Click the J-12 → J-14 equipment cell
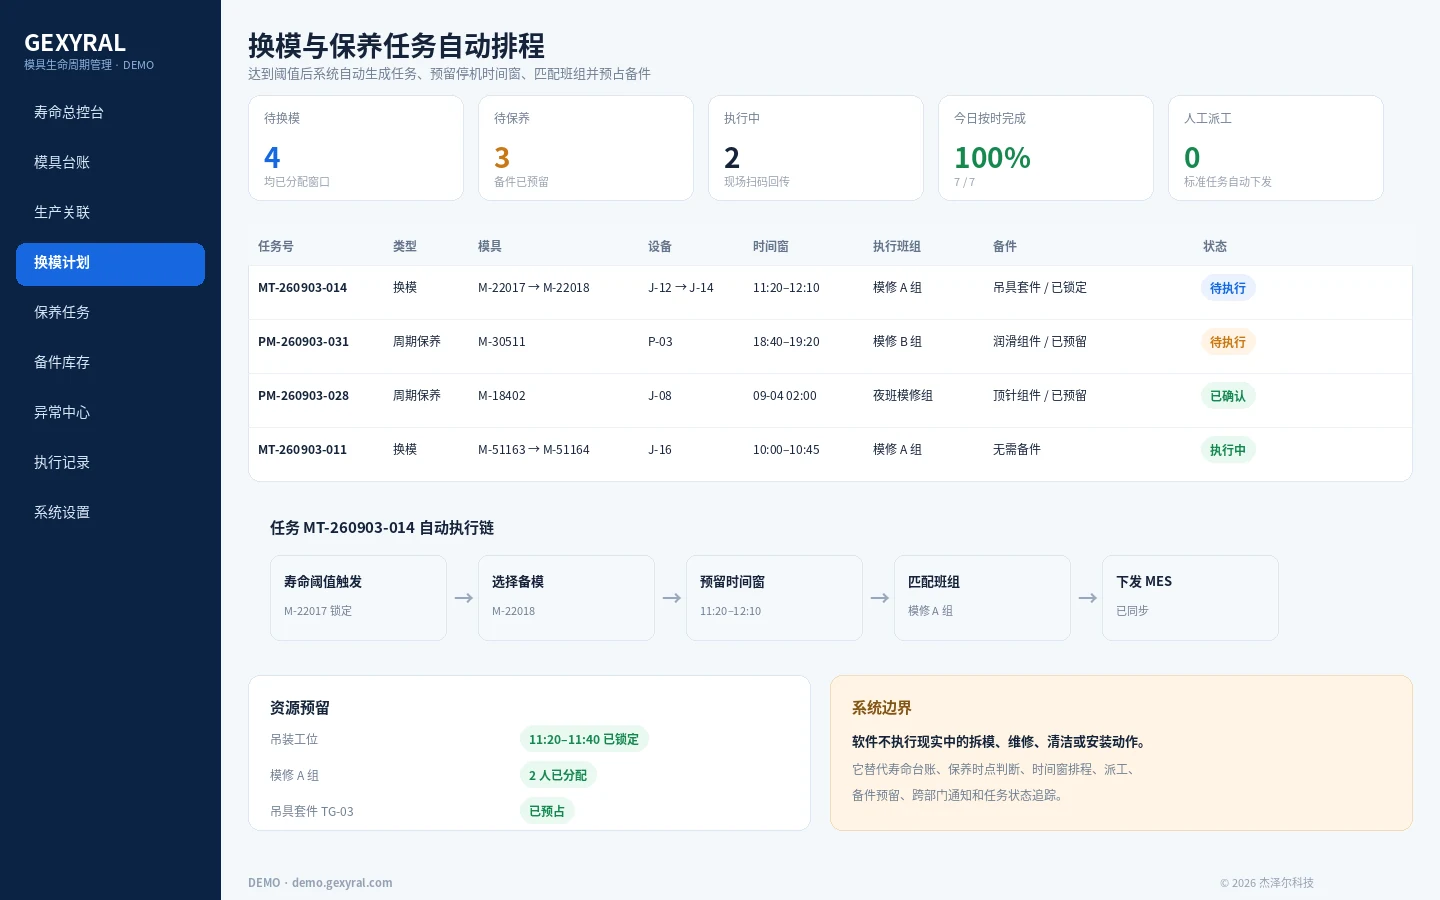This screenshot has width=1440, height=900. [681, 288]
